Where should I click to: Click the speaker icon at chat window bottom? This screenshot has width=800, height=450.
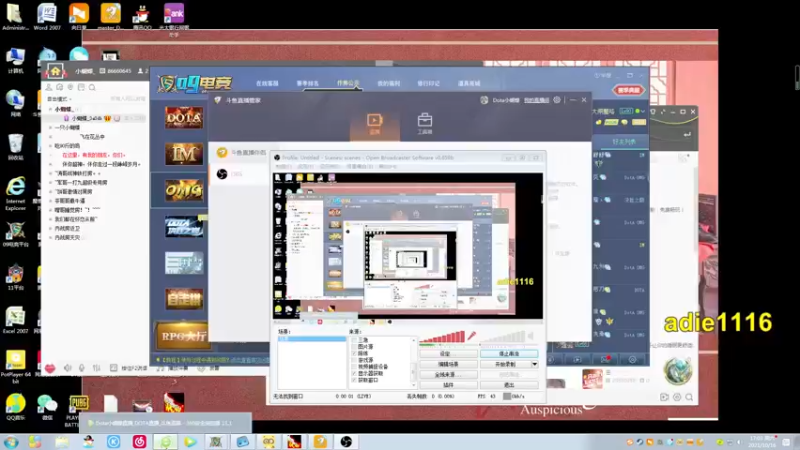(x=67, y=368)
